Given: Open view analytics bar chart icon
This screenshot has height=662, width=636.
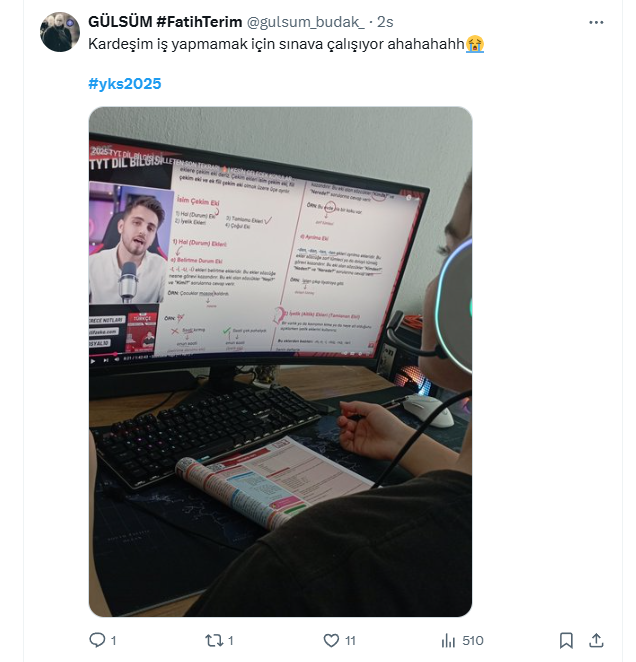Looking at the screenshot, I should pyautogui.click(x=448, y=640).
